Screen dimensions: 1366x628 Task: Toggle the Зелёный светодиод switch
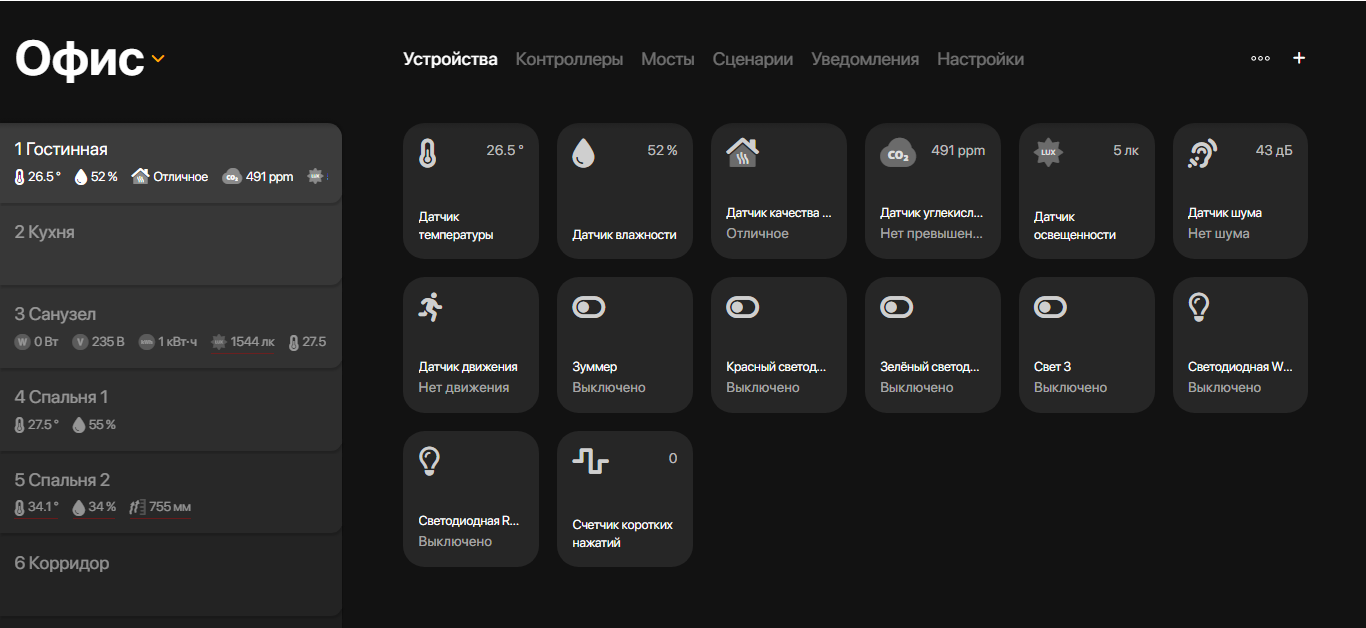pyautogui.click(x=897, y=307)
